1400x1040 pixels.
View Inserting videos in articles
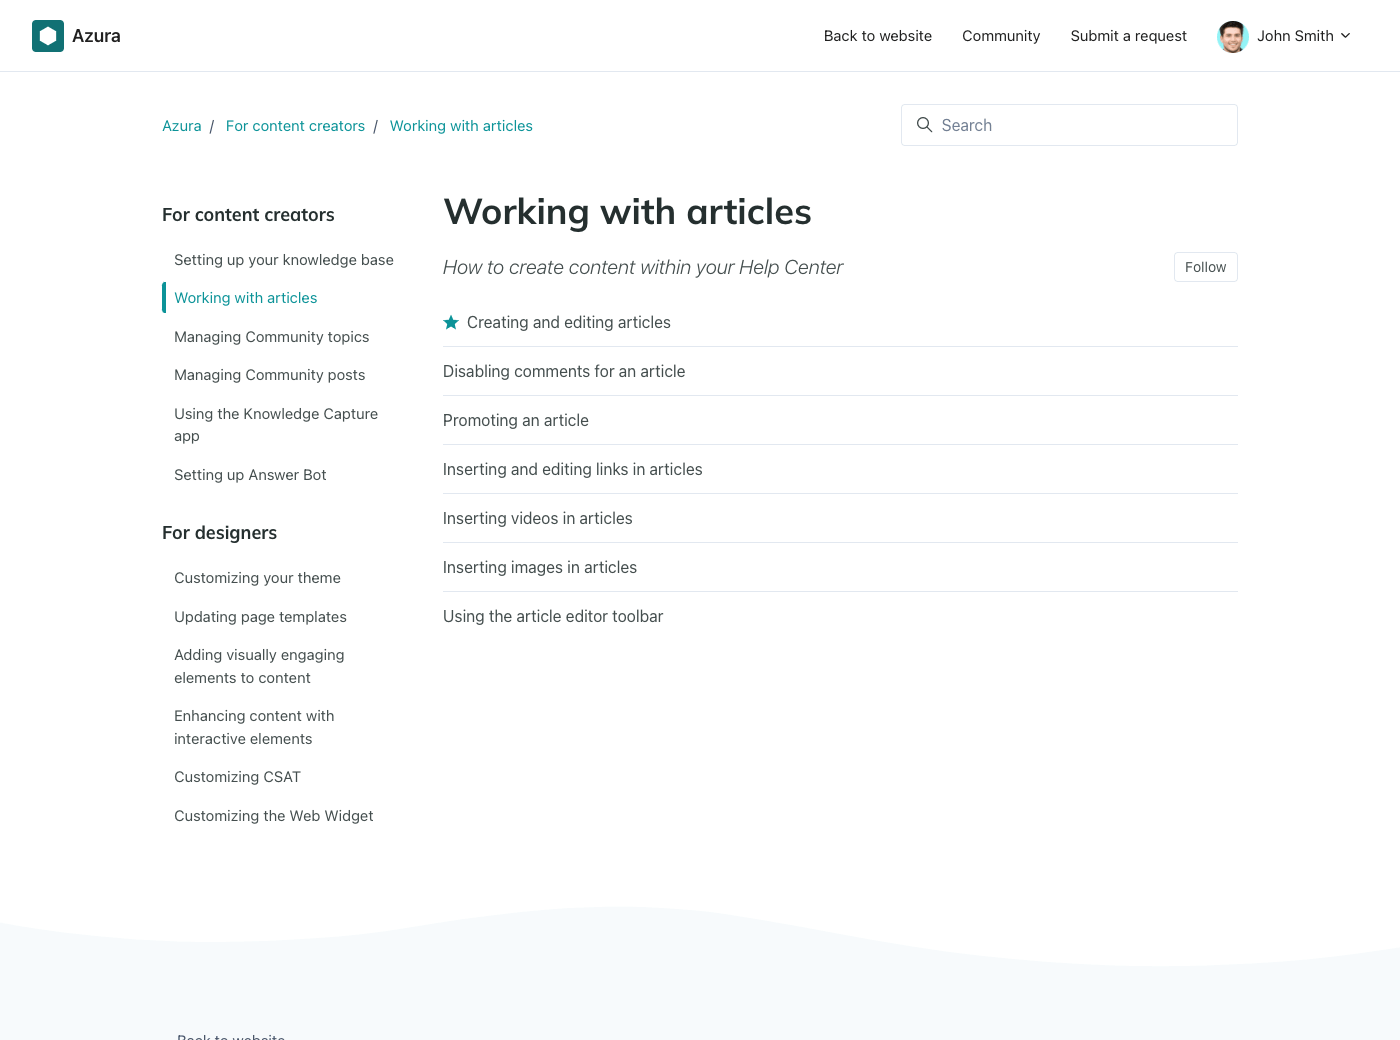pyautogui.click(x=537, y=518)
